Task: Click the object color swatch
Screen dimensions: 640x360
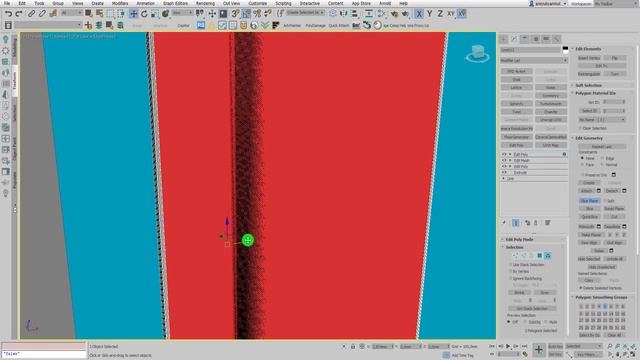Action: pos(565,50)
